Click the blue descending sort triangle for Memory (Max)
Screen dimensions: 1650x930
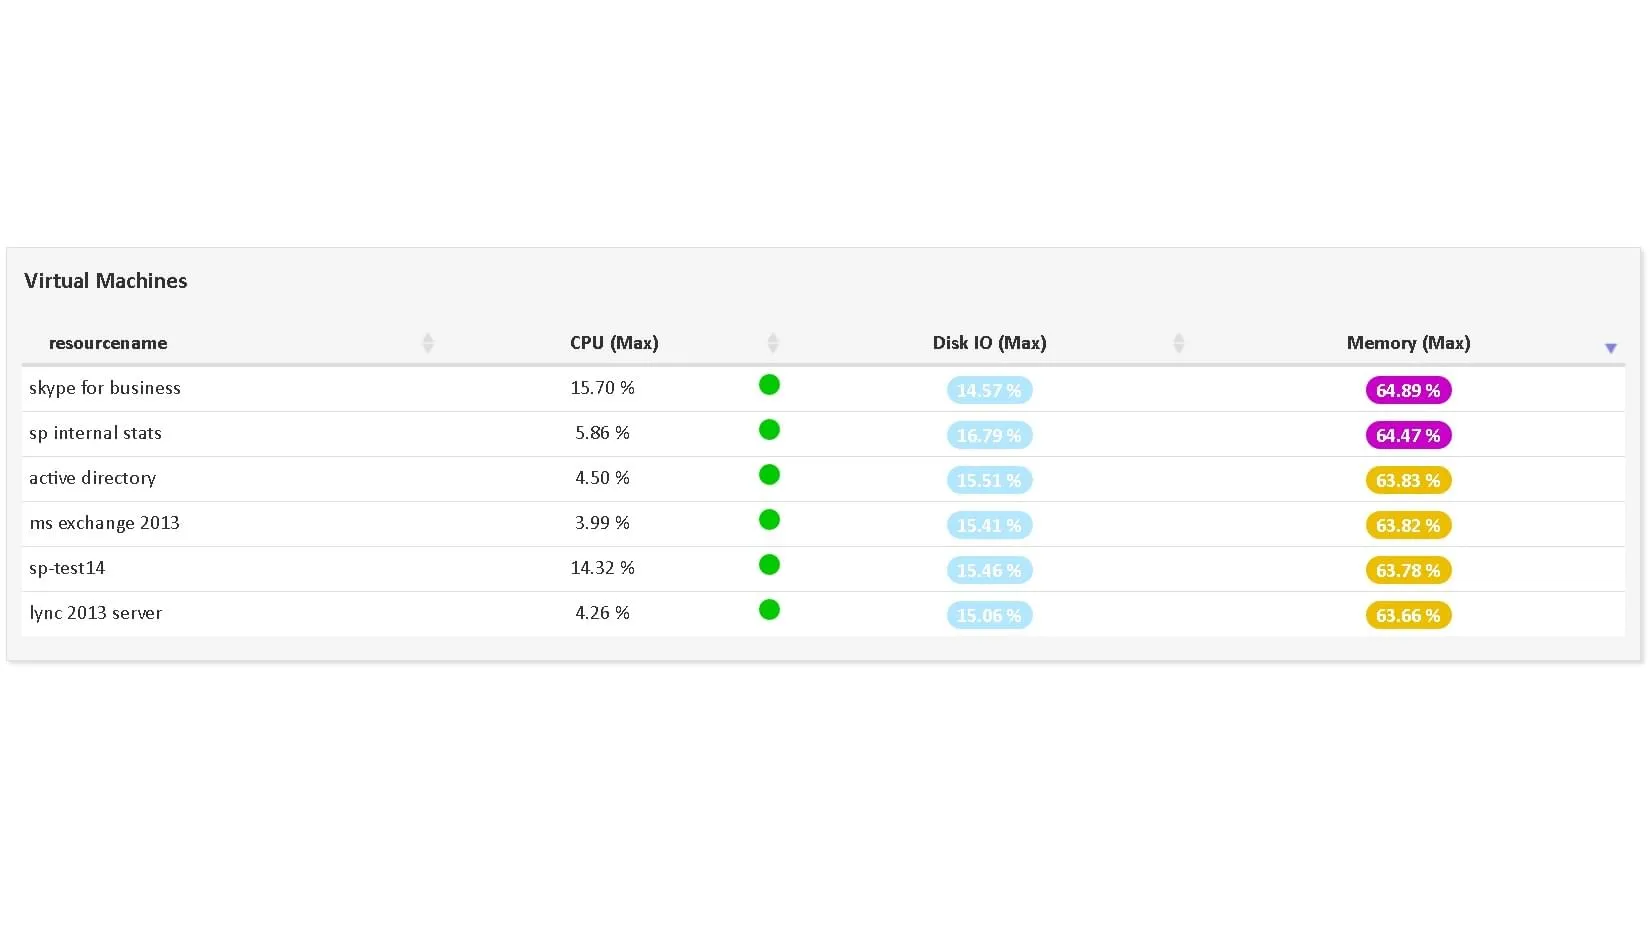pos(1611,348)
